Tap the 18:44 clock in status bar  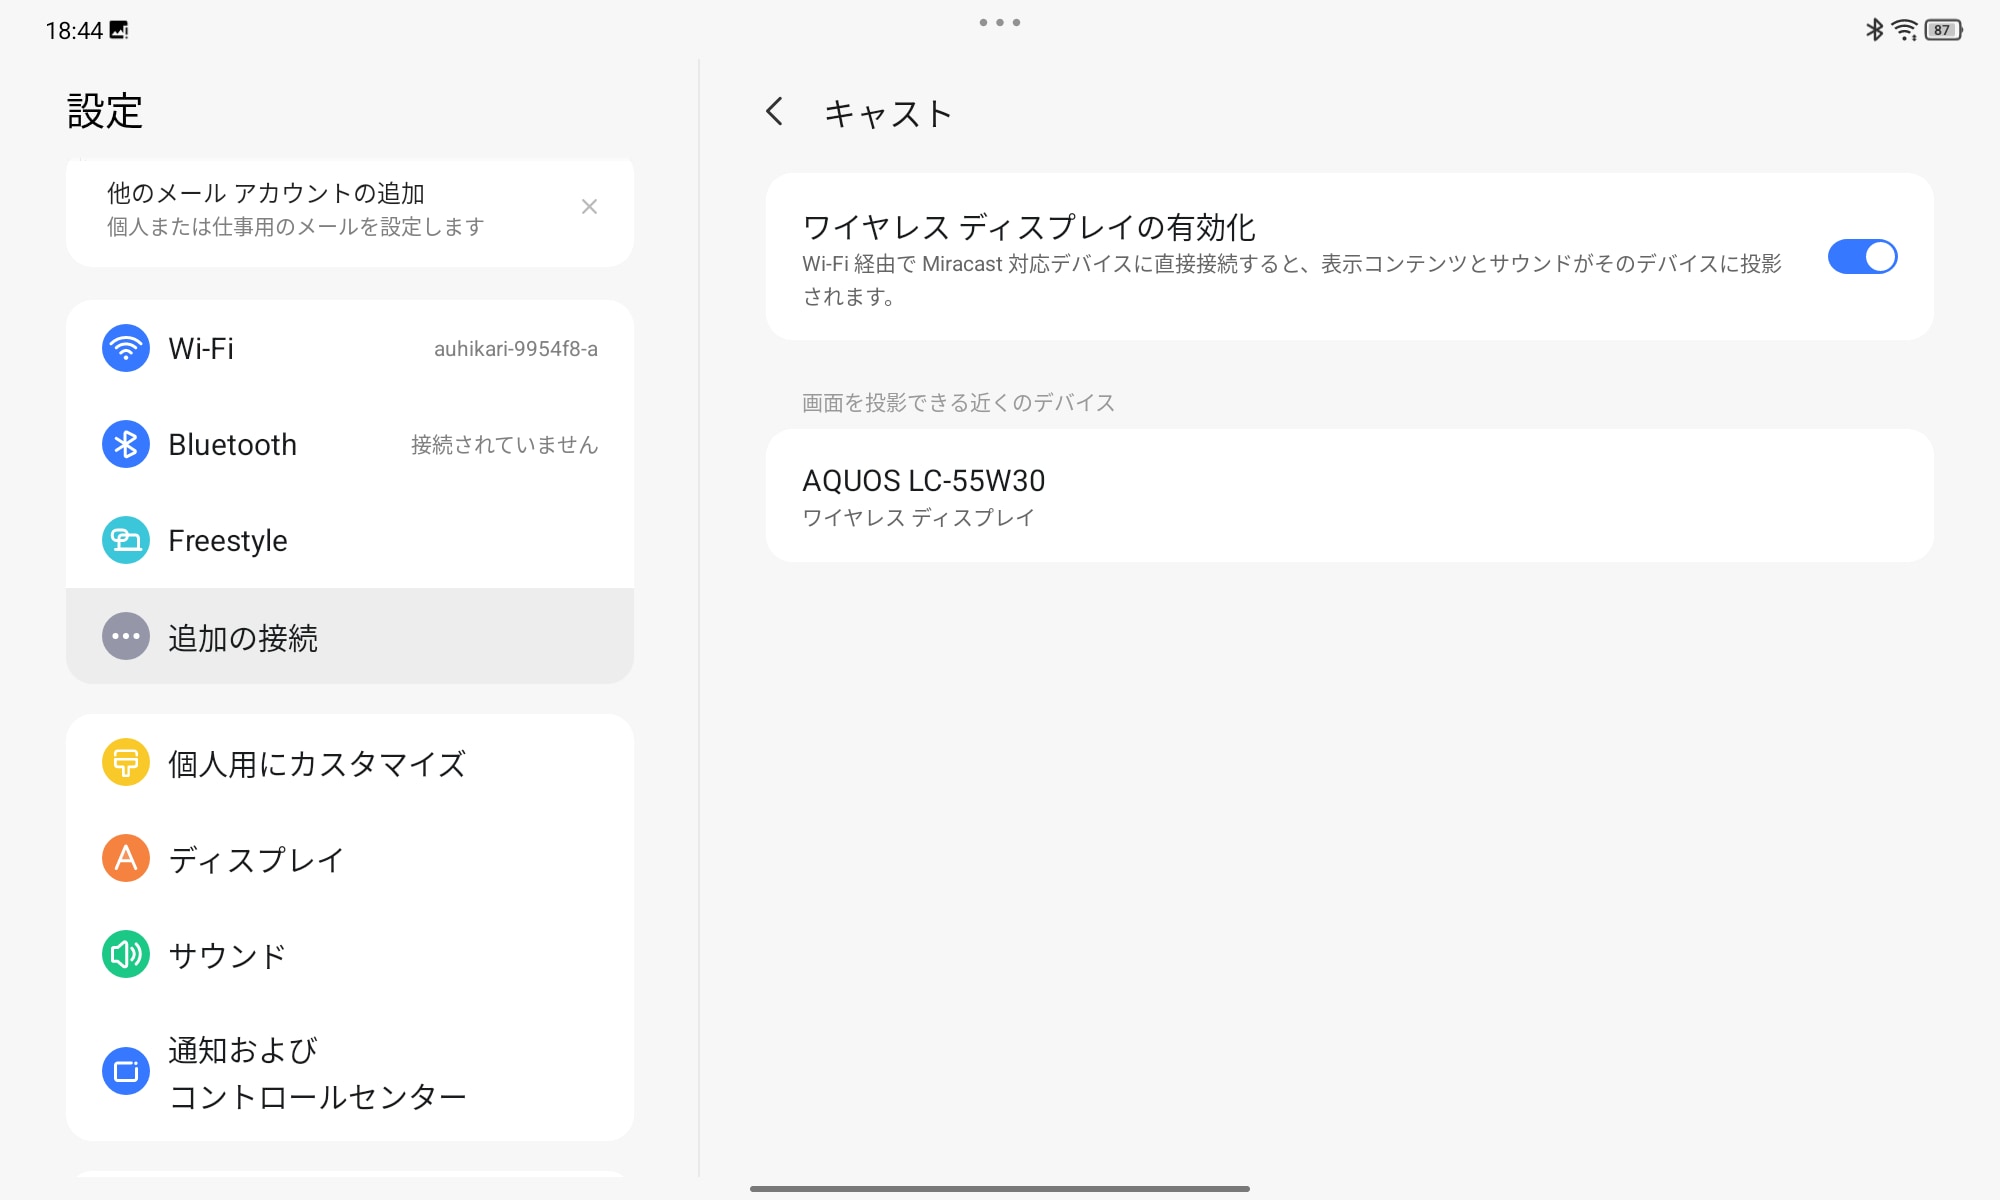[x=74, y=31]
